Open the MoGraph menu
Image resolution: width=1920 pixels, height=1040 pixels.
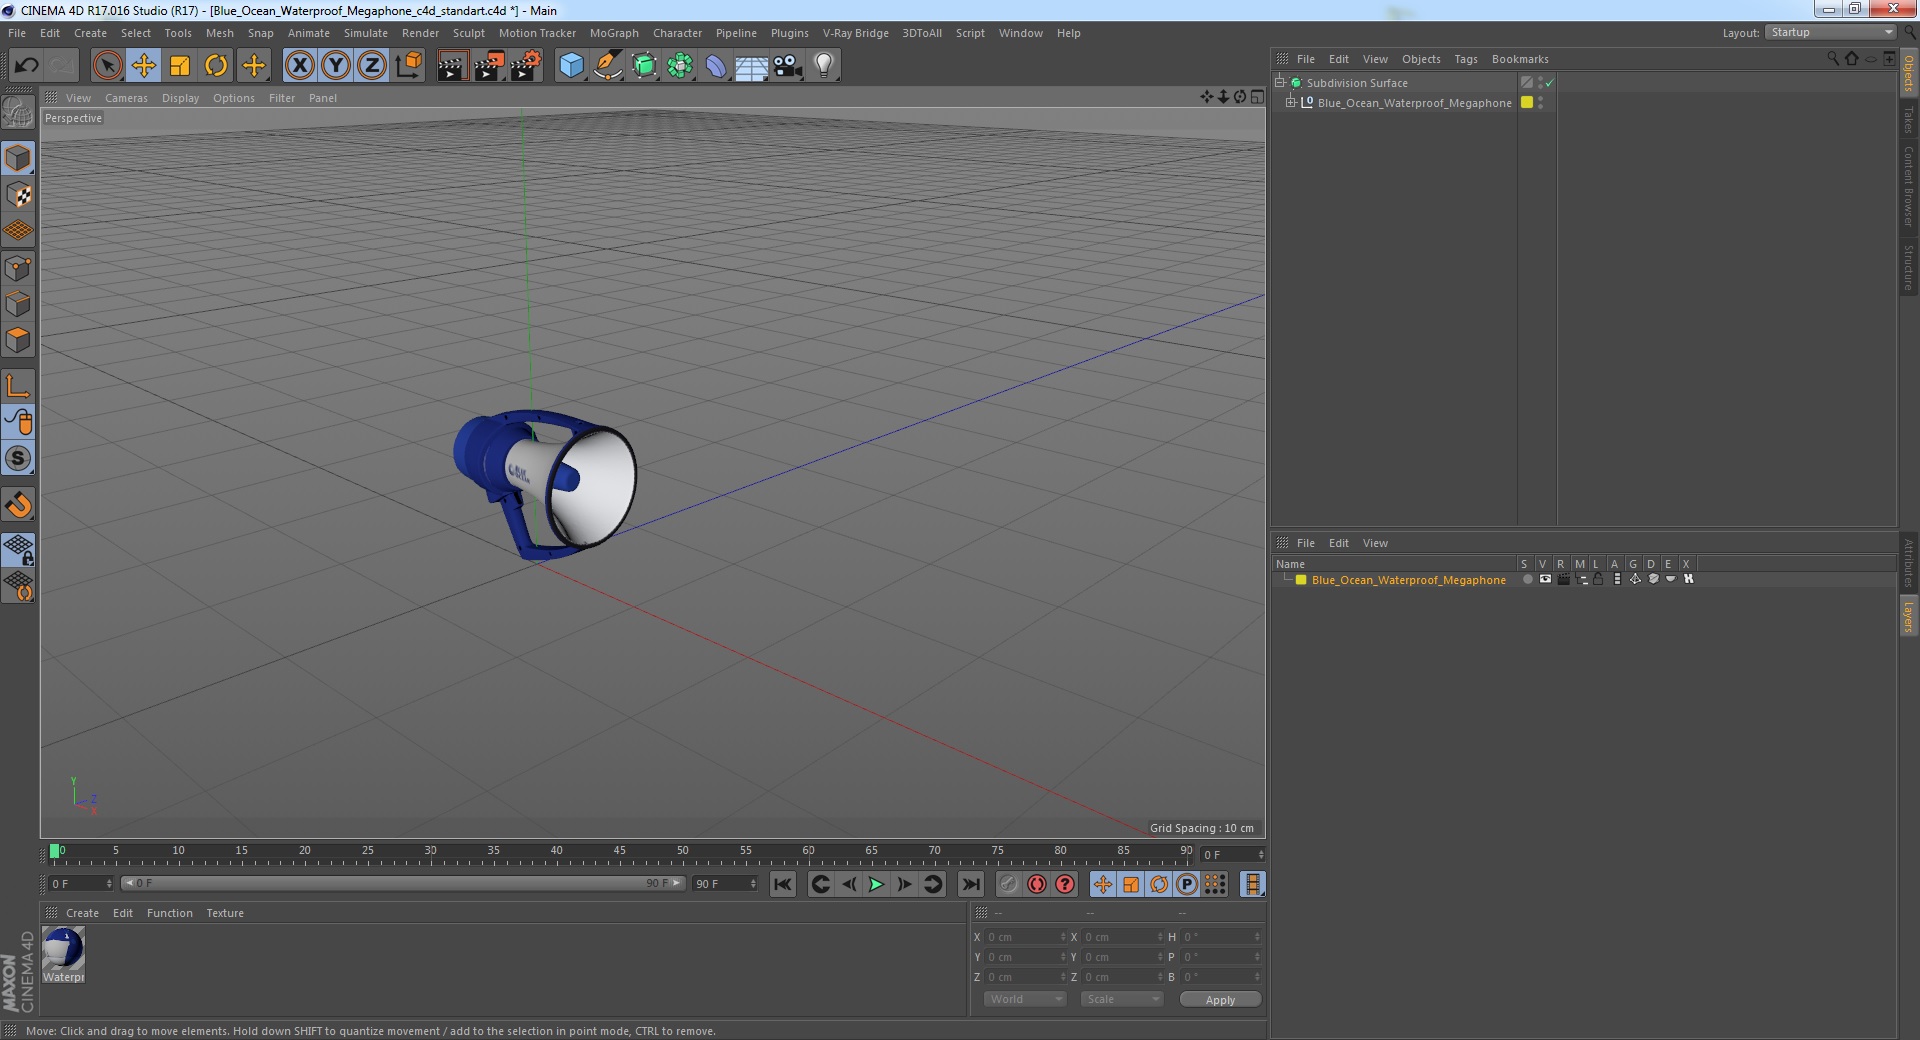(x=614, y=33)
